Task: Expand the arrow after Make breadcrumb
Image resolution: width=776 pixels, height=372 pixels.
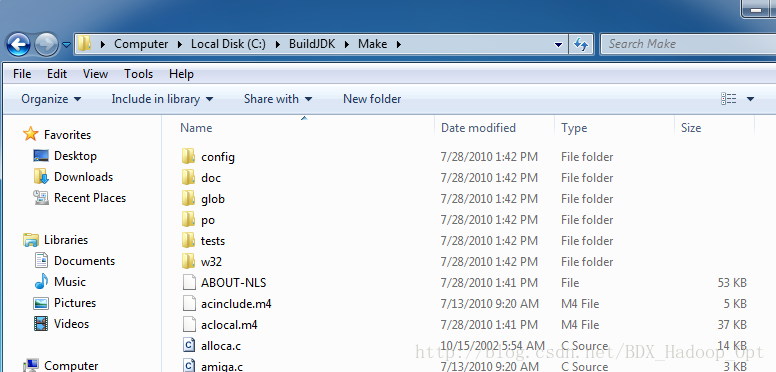Action: point(398,45)
